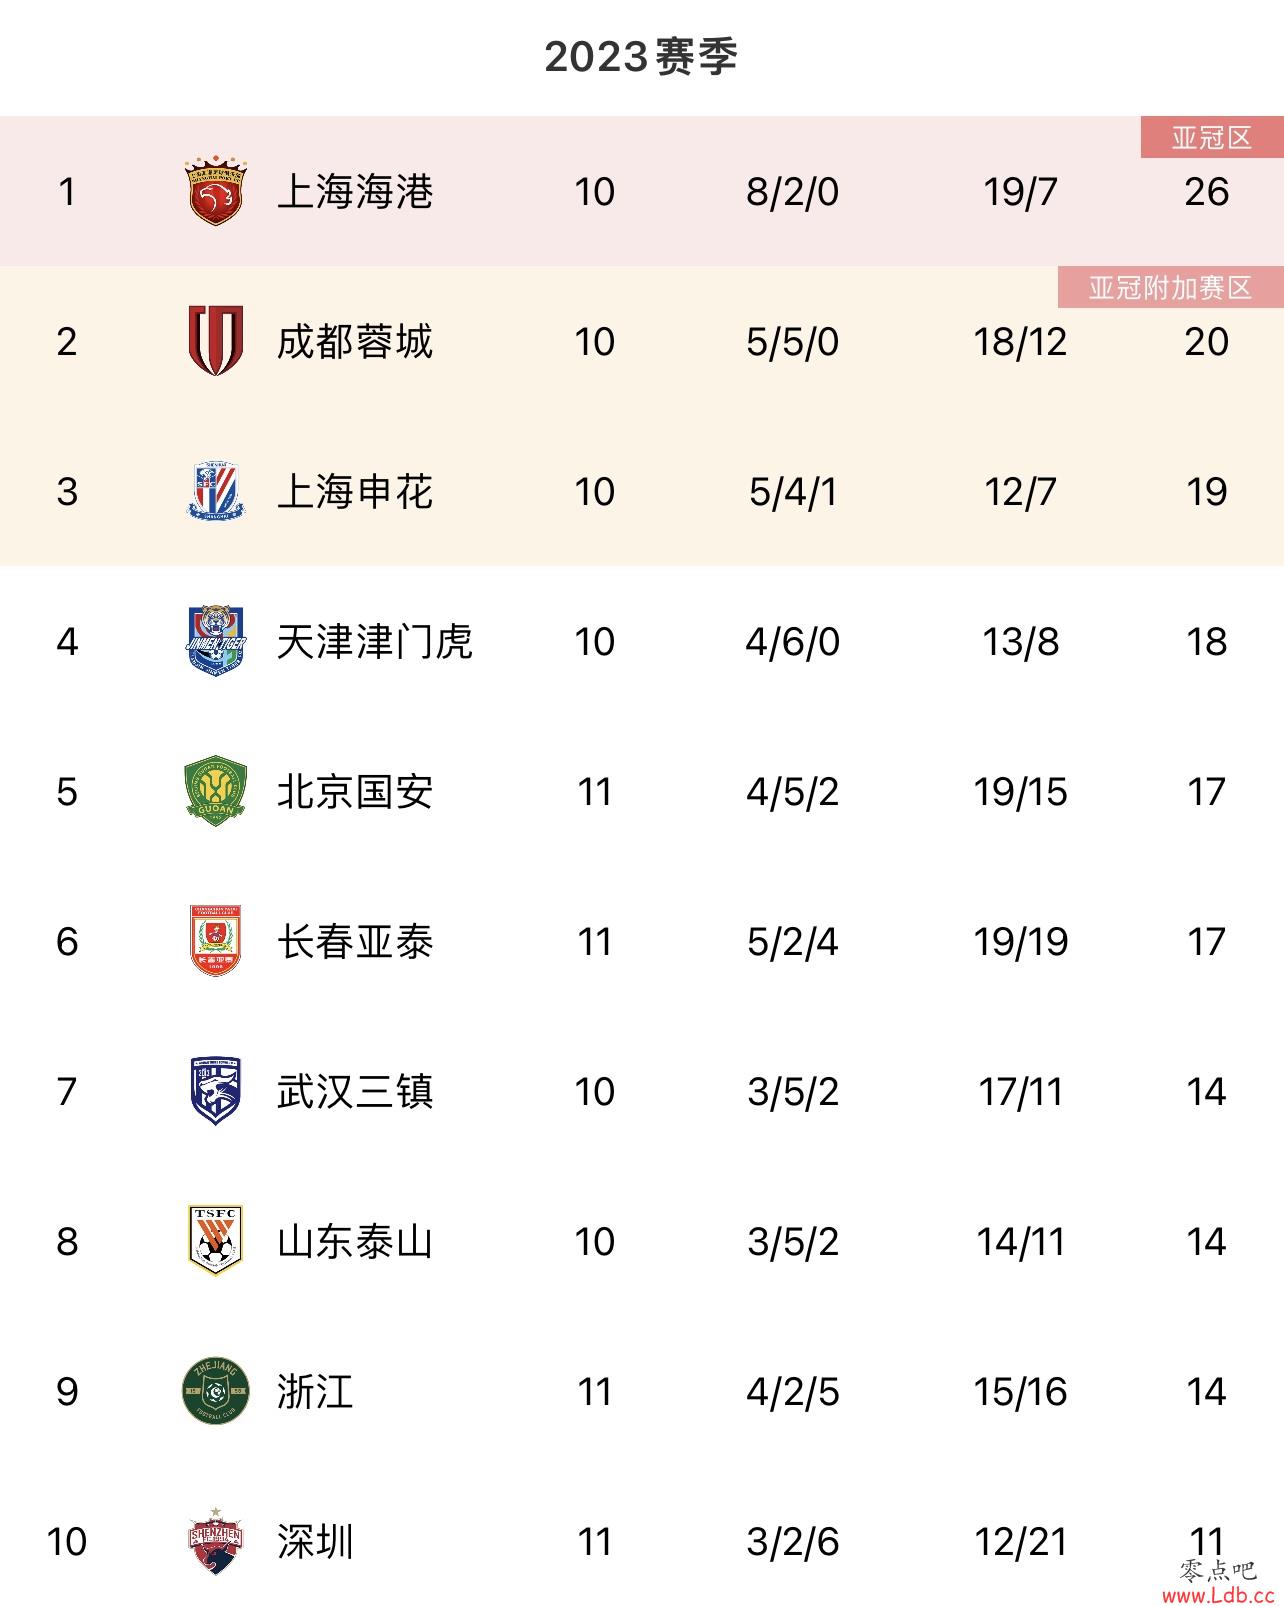Click the www.Ldb.cc watermark link

pos(1217,1592)
